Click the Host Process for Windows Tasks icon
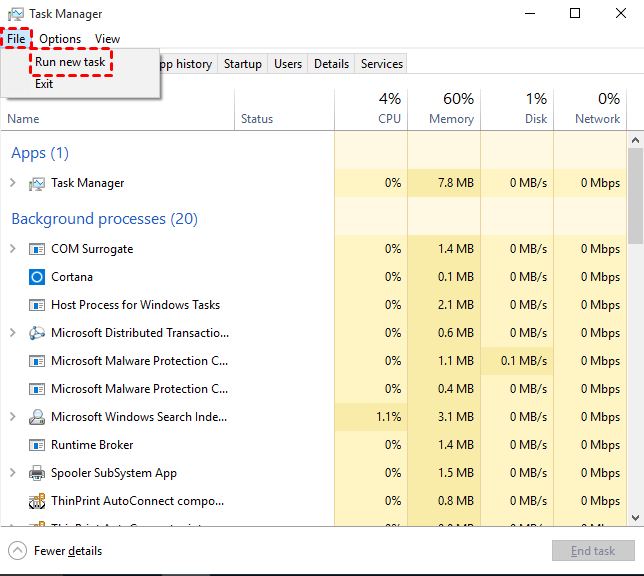This screenshot has width=644, height=576. [37, 305]
